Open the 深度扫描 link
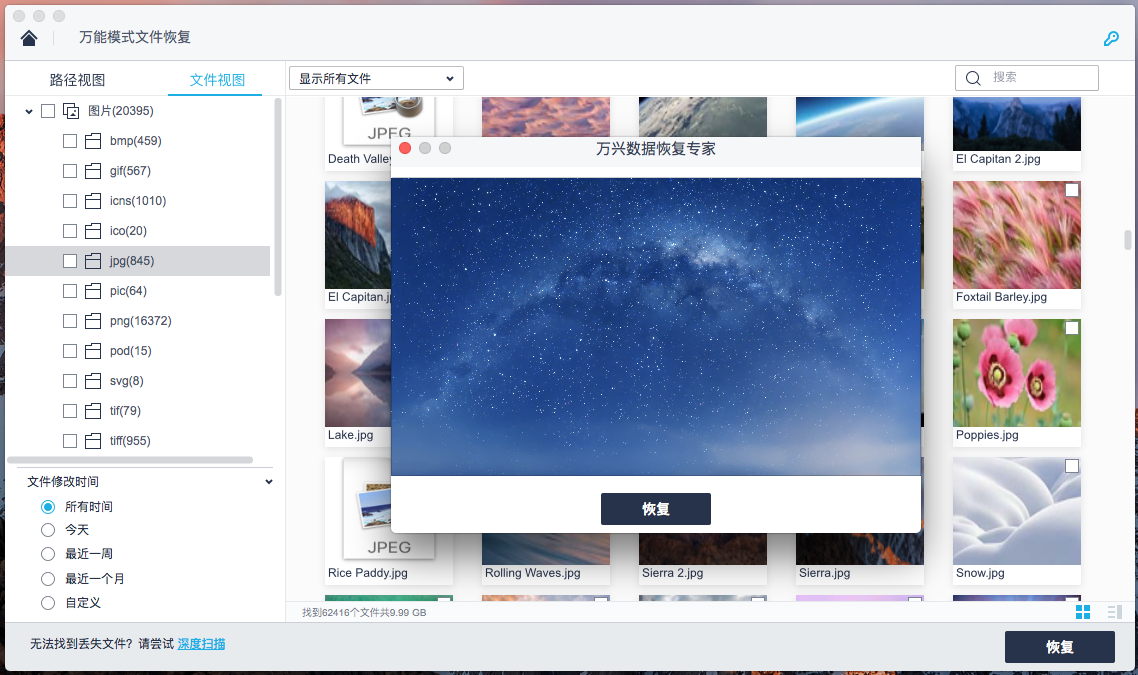 pyautogui.click(x=201, y=644)
